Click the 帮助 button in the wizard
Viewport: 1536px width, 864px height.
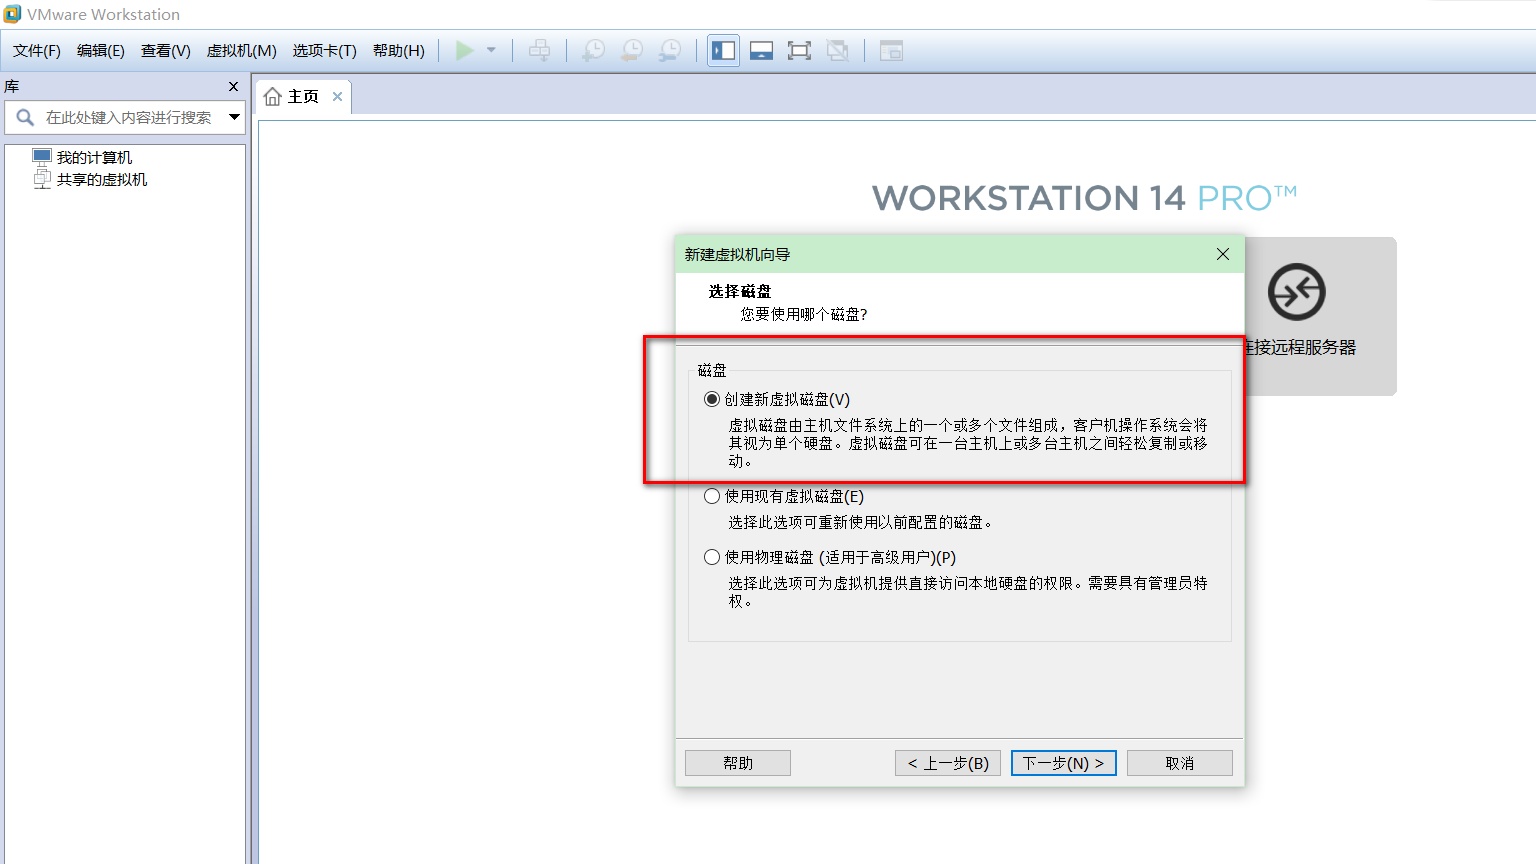click(x=737, y=762)
